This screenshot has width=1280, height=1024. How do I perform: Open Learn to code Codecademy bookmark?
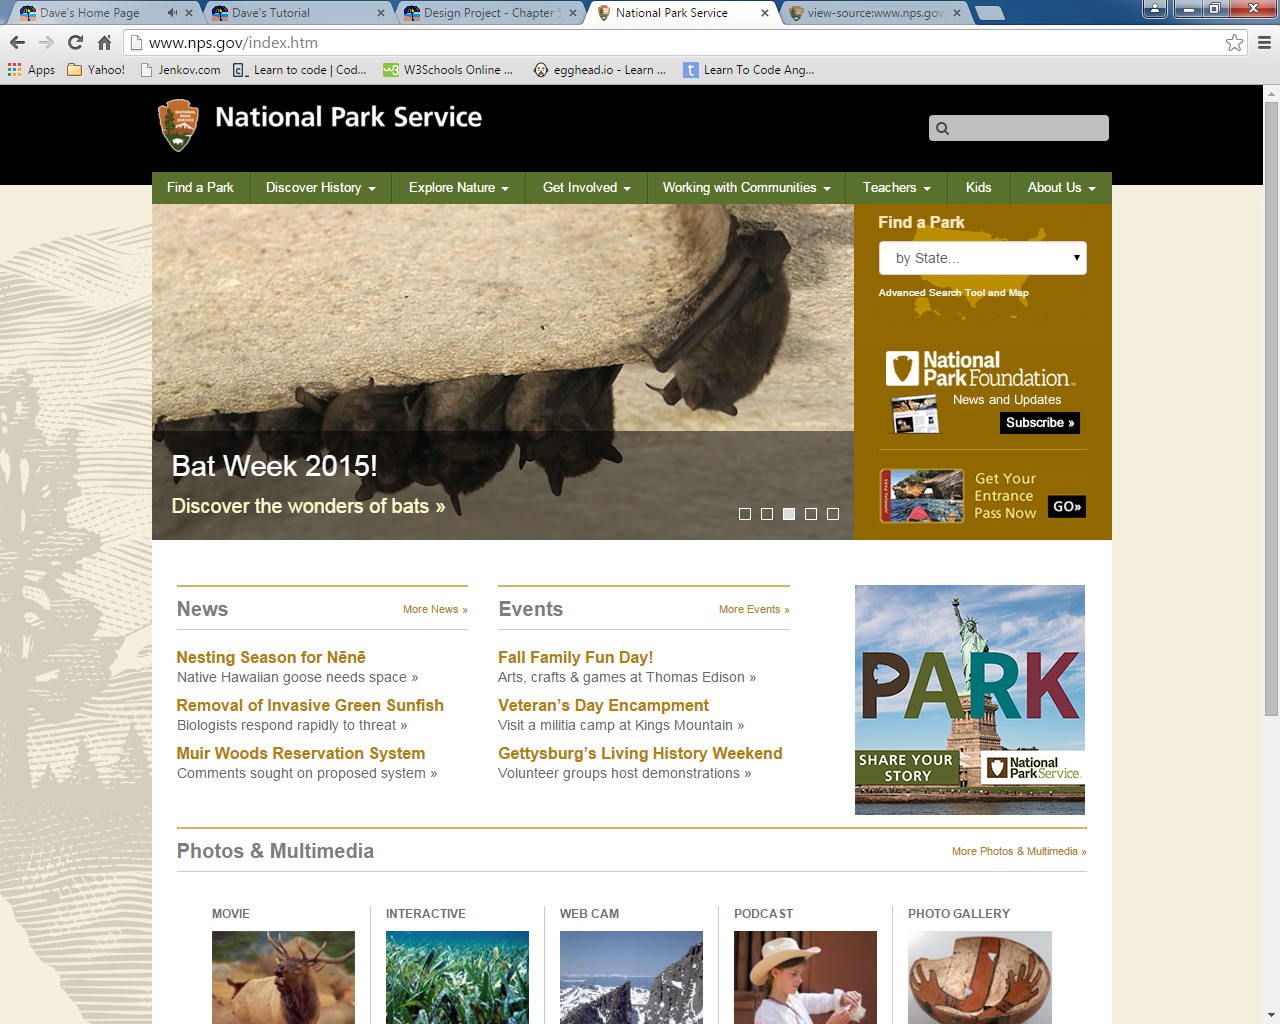pos(300,70)
